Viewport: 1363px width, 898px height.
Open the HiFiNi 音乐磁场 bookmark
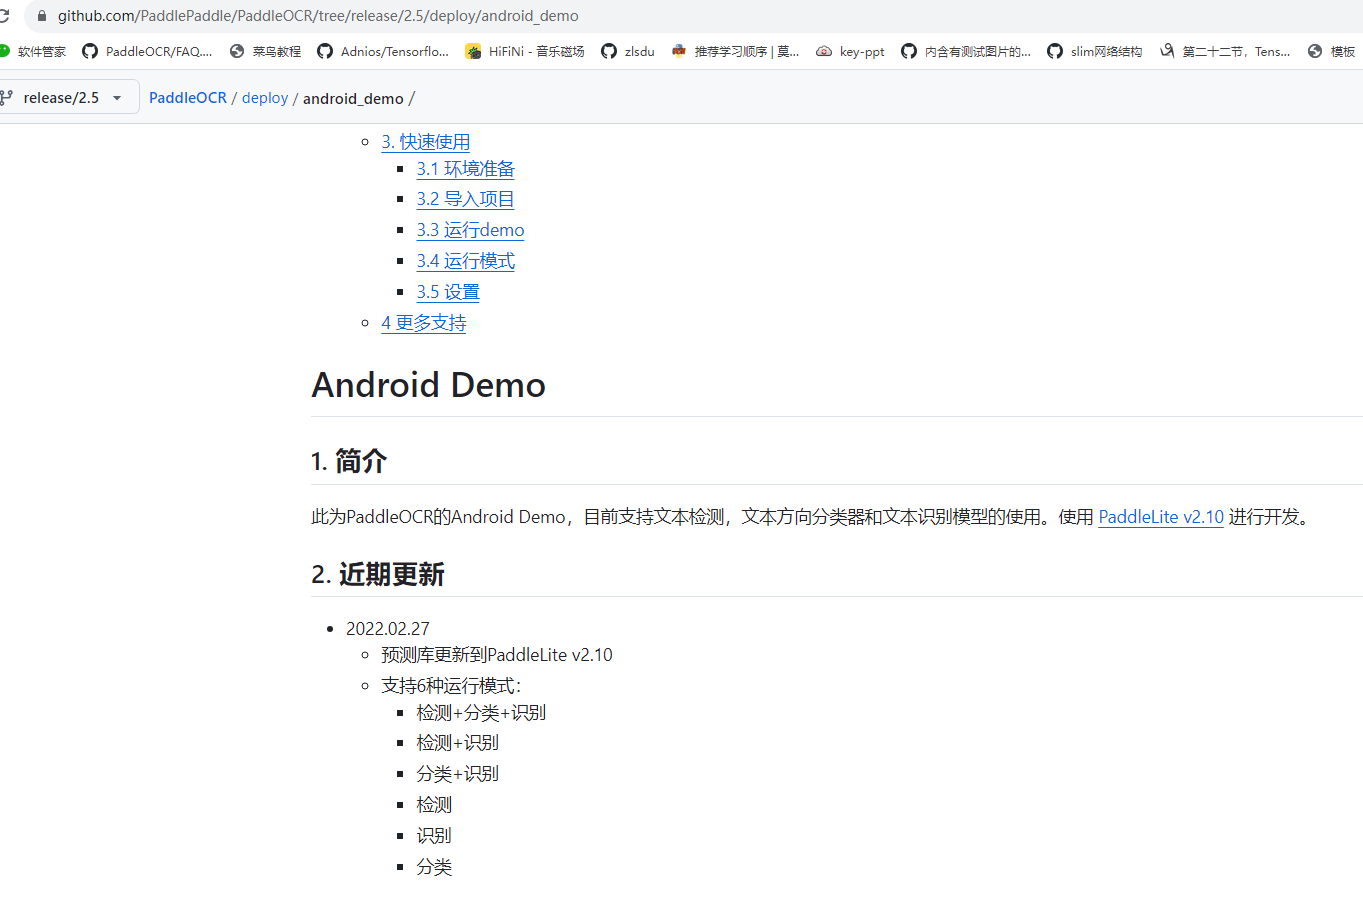[525, 51]
